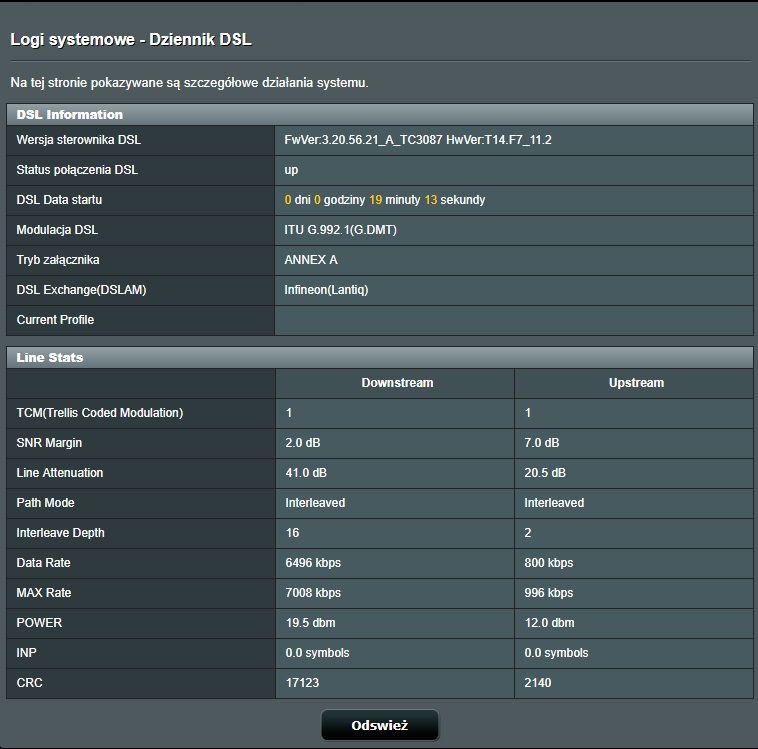This screenshot has height=749, width=758.
Task: Click the DSL driver firmware version value
Action: [x=418, y=140]
